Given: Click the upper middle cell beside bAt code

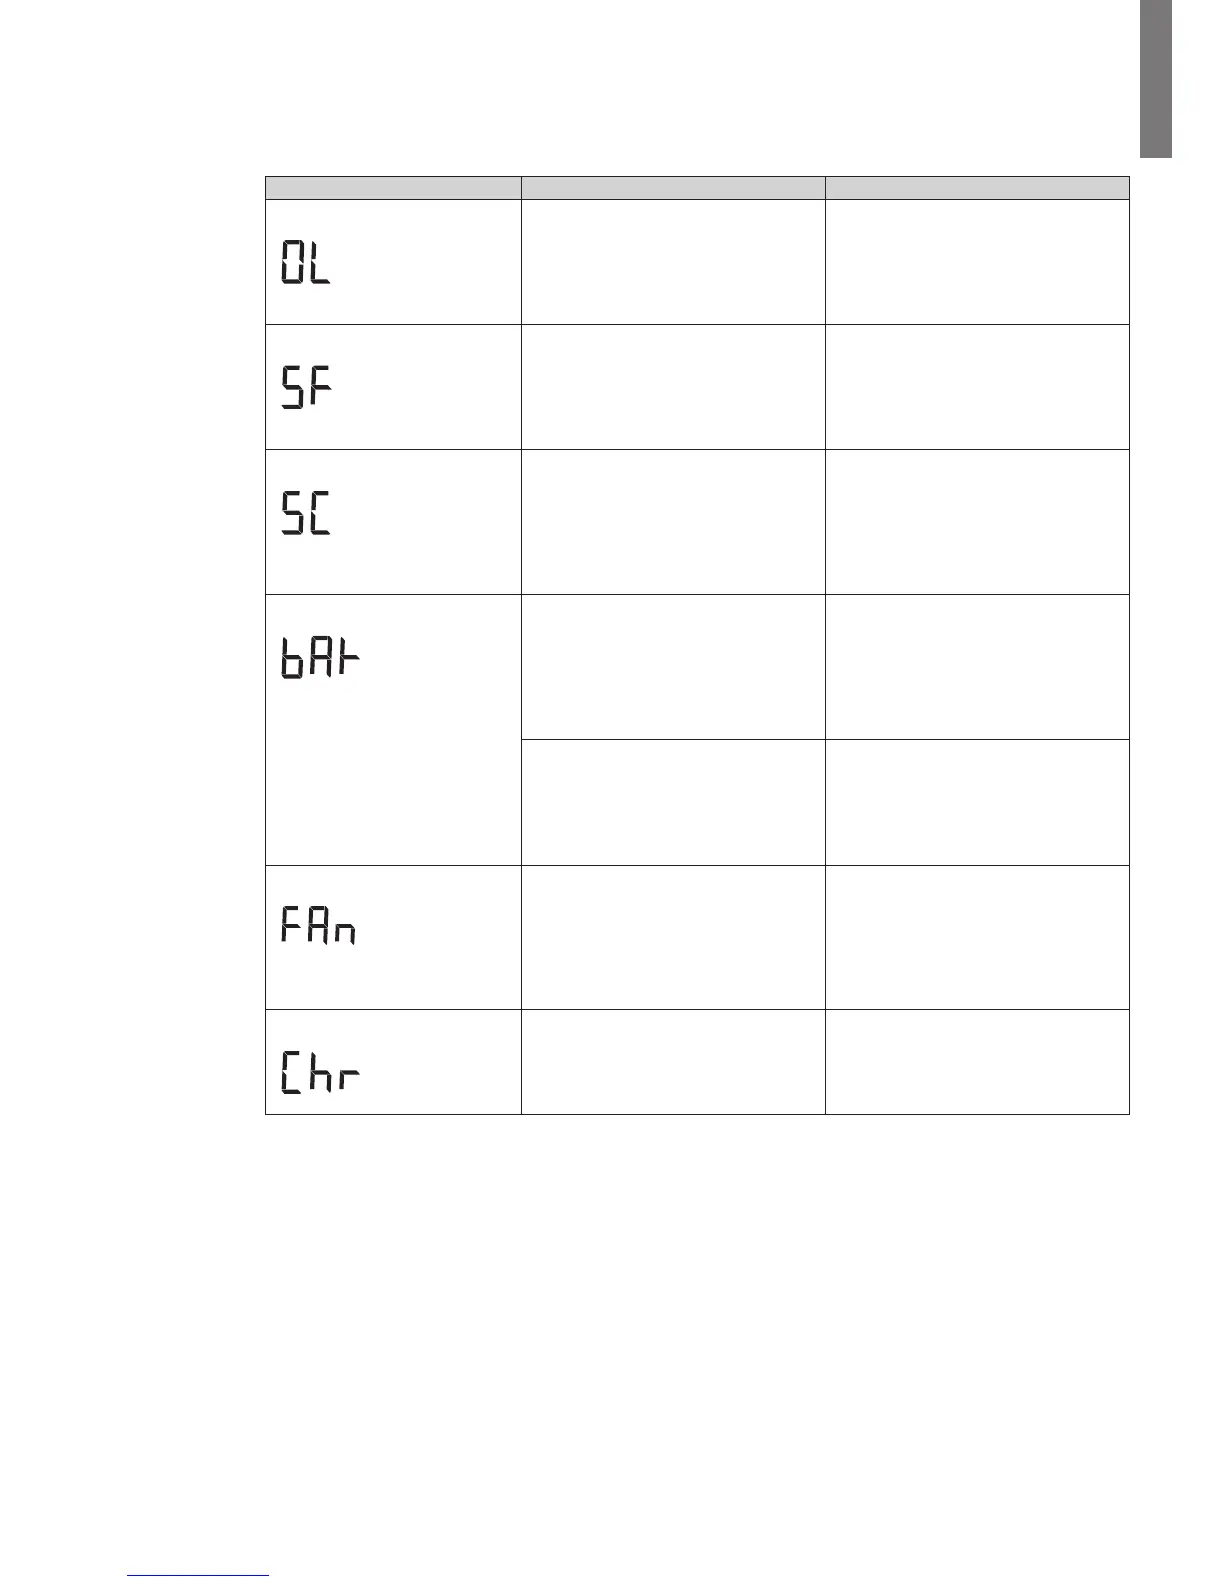Looking at the screenshot, I should 673,667.
